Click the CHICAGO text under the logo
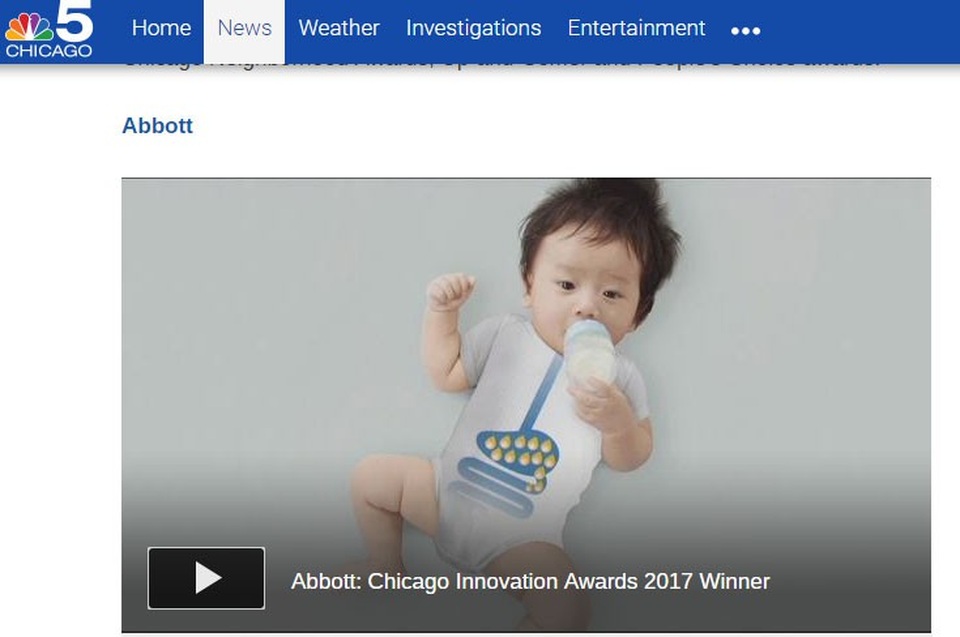 49,51
